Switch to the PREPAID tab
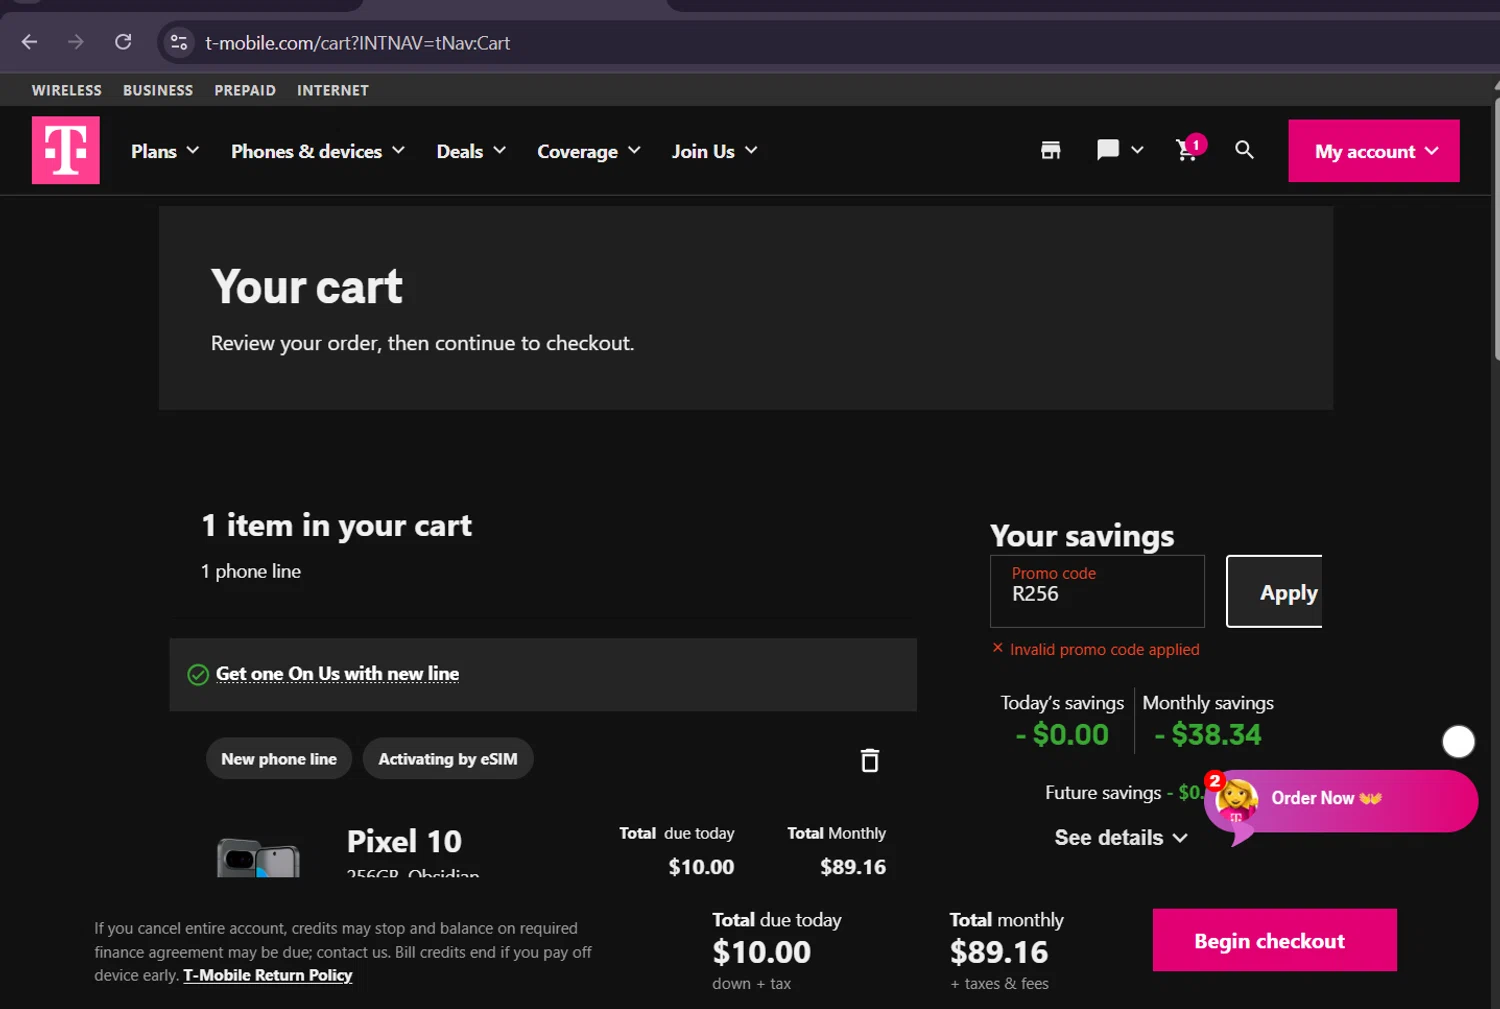The image size is (1500, 1009). point(245,90)
